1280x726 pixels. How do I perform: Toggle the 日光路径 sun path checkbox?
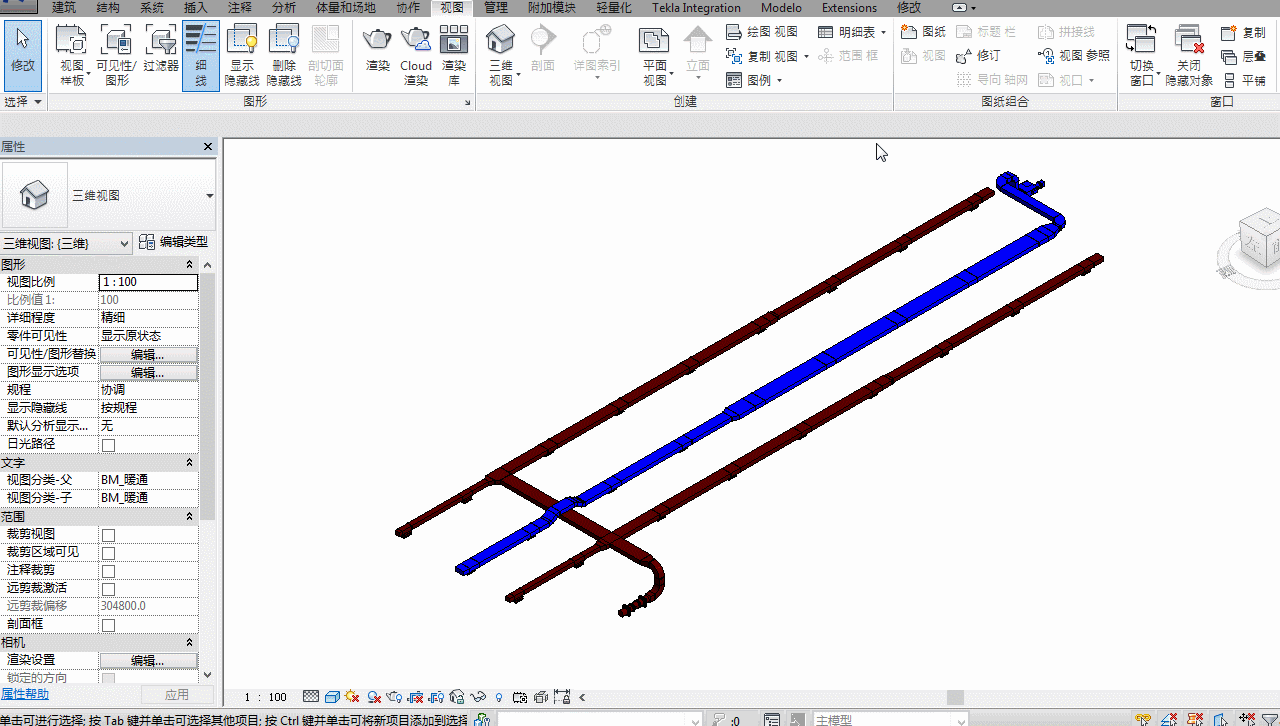click(x=108, y=445)
